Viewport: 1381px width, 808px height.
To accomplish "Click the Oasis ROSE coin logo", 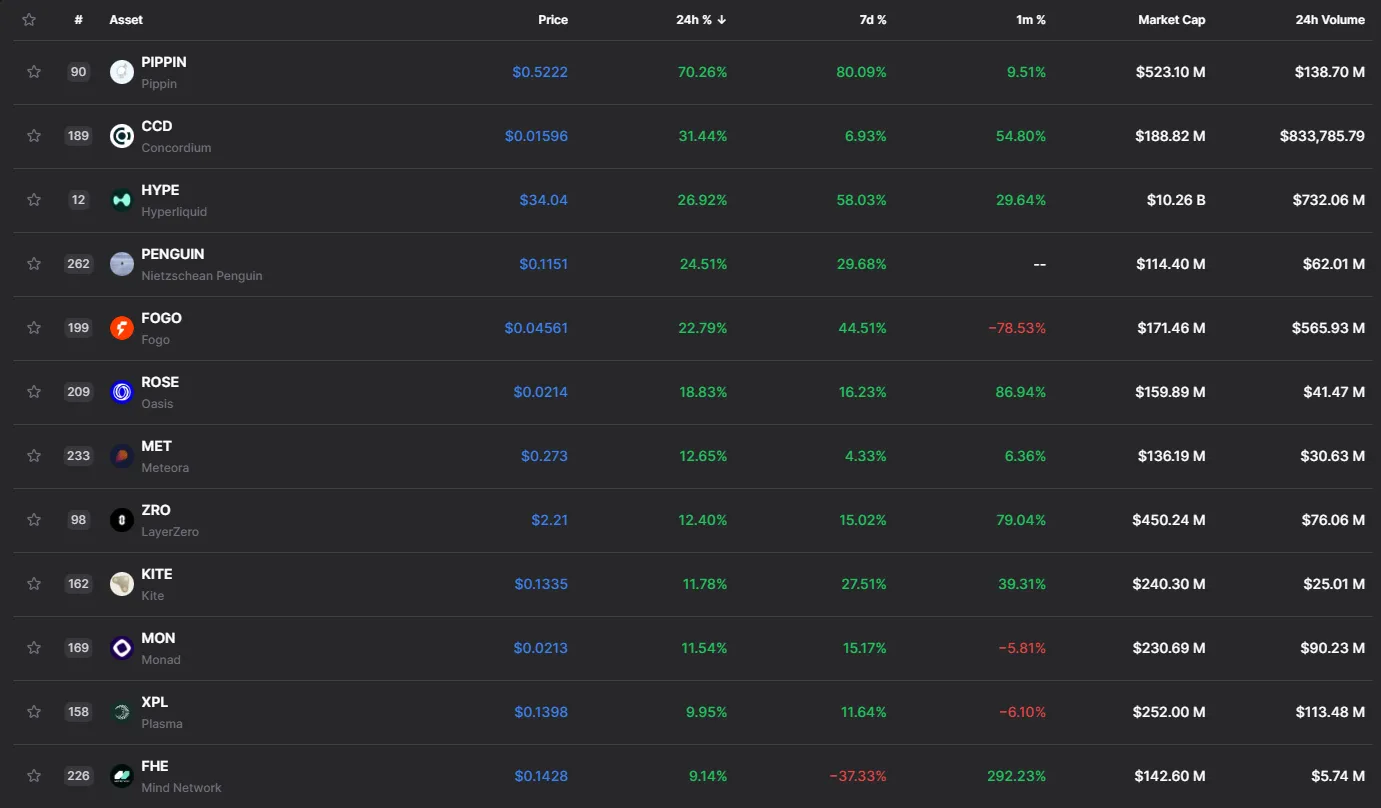I will pyautogui.click(x=122, y=391).
